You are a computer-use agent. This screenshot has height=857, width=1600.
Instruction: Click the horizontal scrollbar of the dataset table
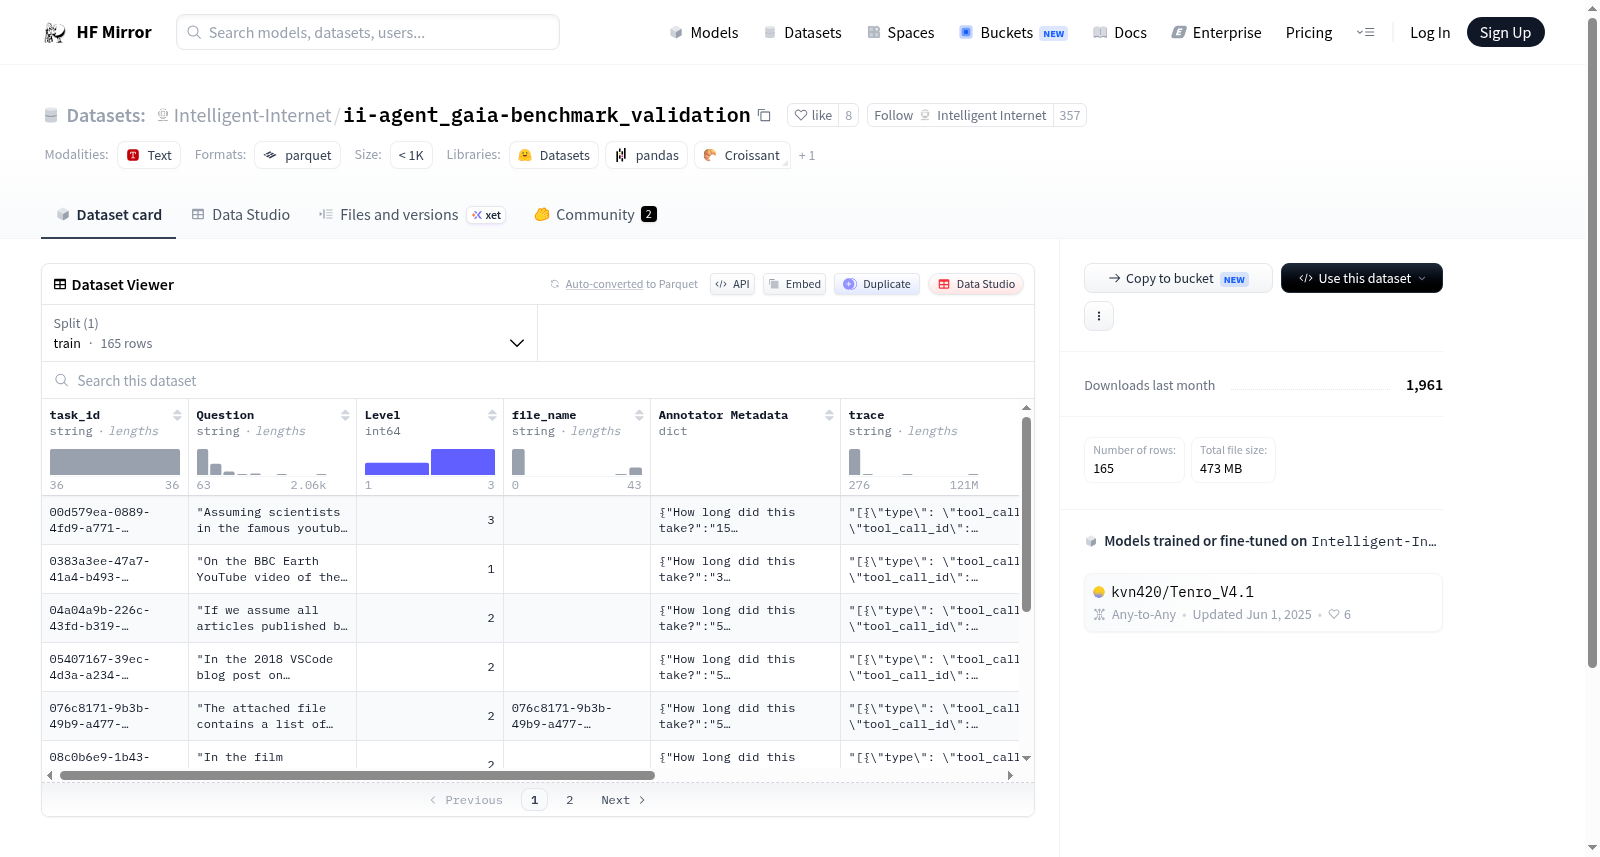[x=357, y=776]
